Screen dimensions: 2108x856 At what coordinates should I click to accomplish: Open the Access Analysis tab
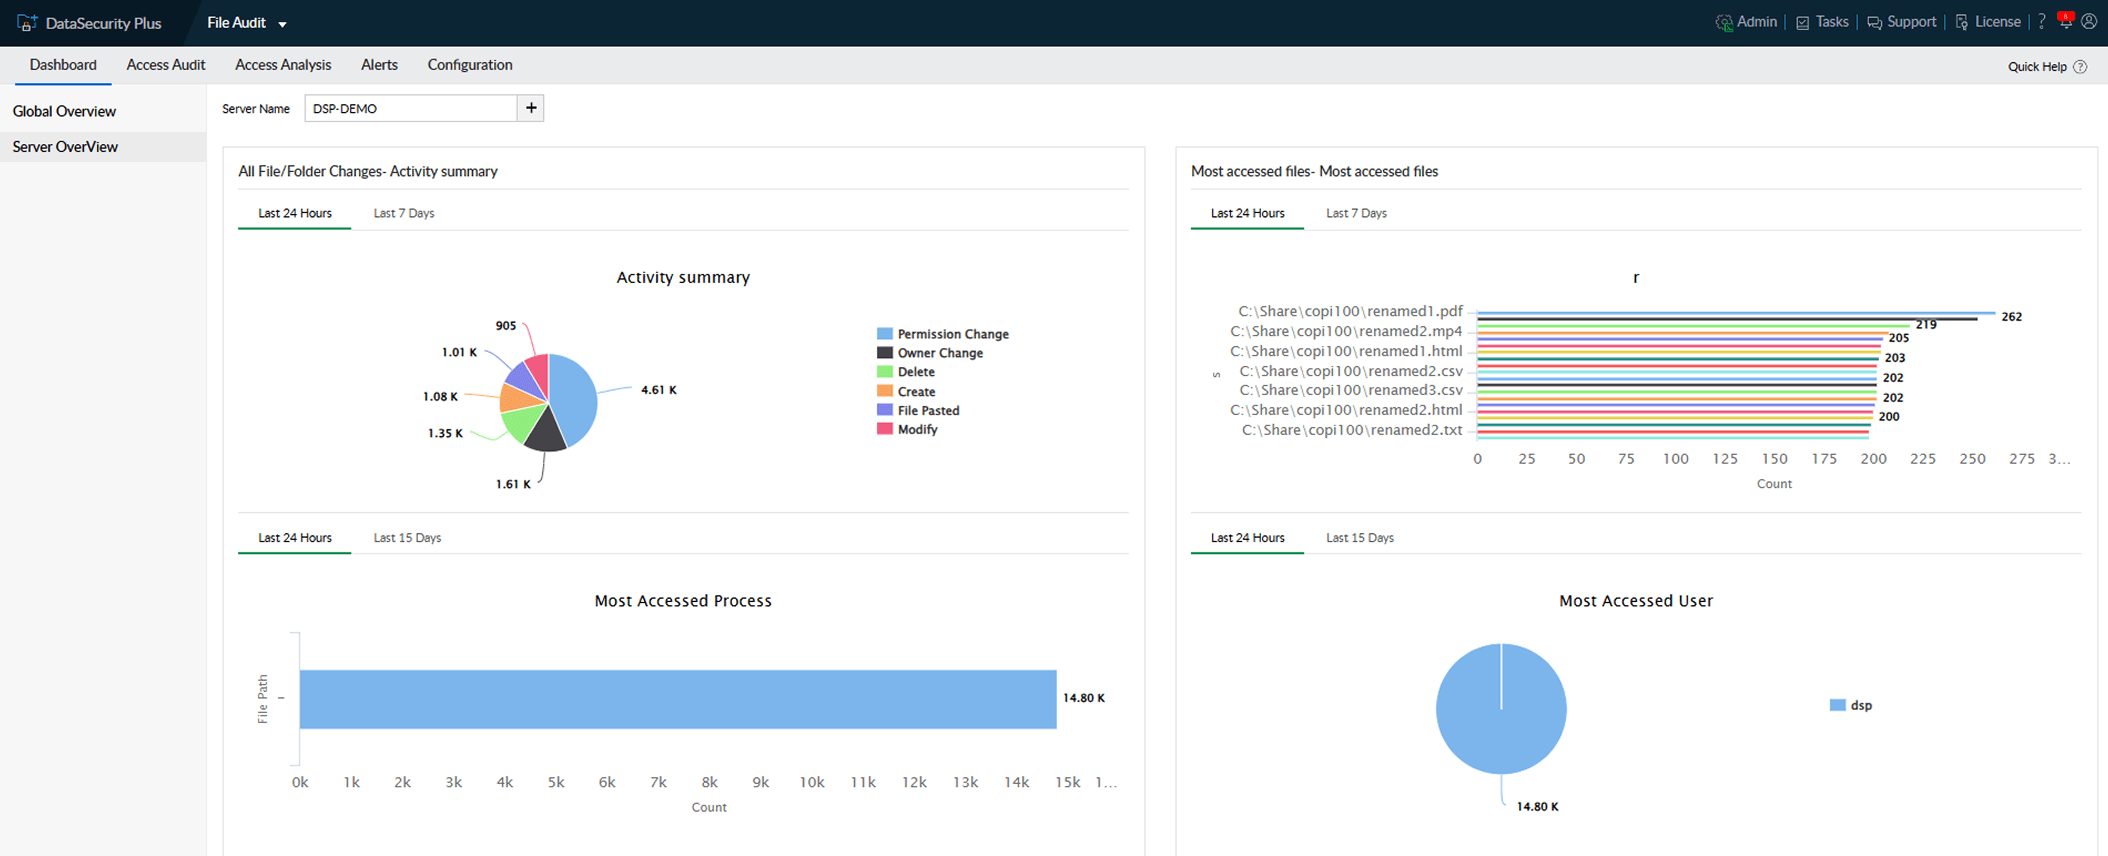pos(283,65)
